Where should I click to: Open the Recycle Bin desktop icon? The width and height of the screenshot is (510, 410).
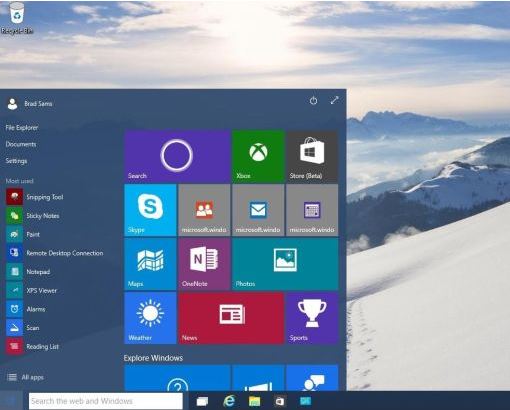tap(17, 18)
